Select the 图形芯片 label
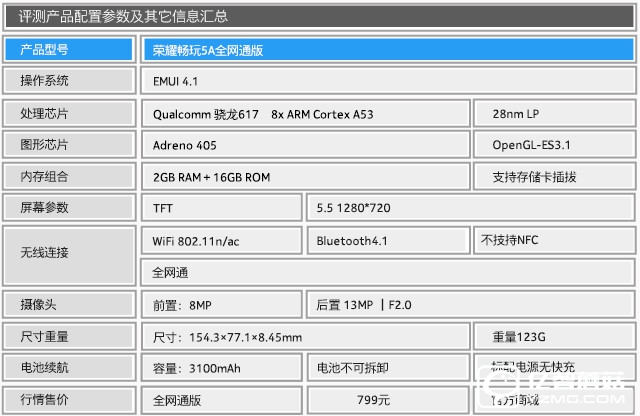This screenshot has height=416, width=640. pos(69,144)
